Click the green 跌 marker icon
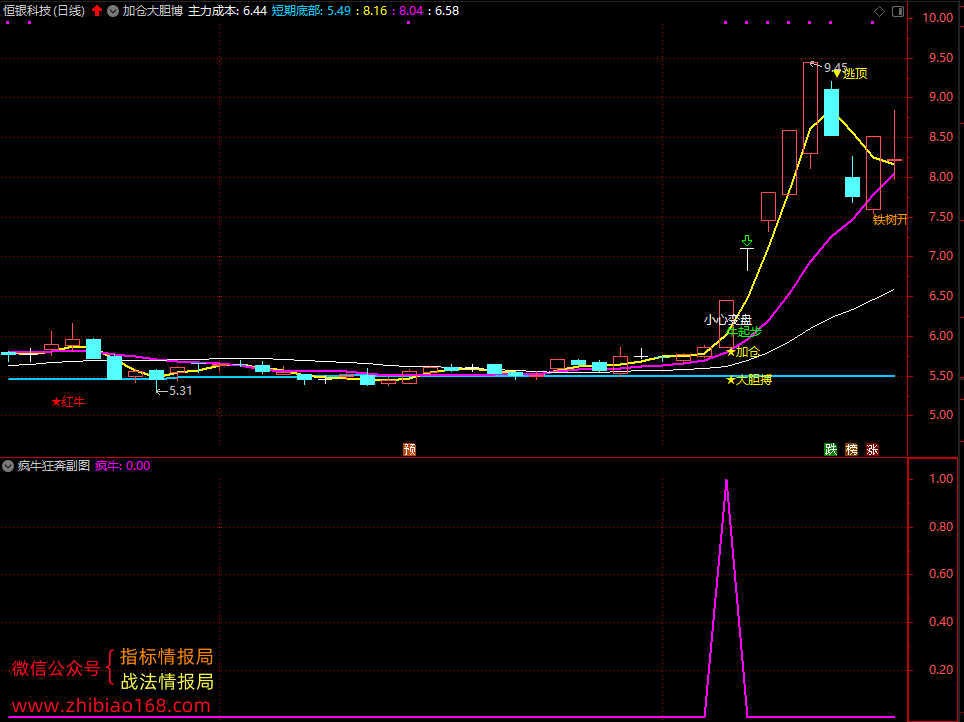The width and height of the screenshot is (964, 722). [x=831, y=450]
